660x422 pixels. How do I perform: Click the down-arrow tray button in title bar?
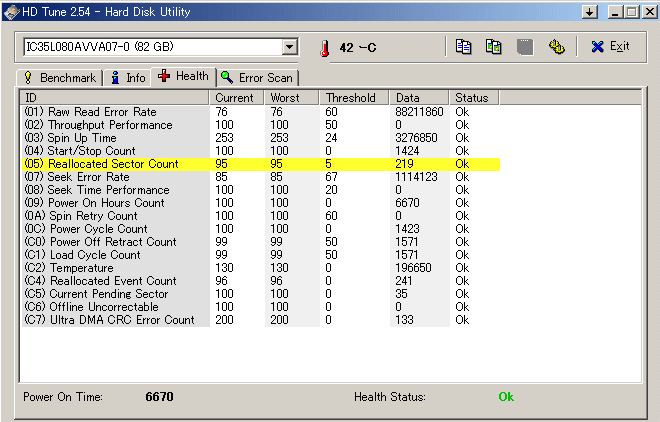590,12
